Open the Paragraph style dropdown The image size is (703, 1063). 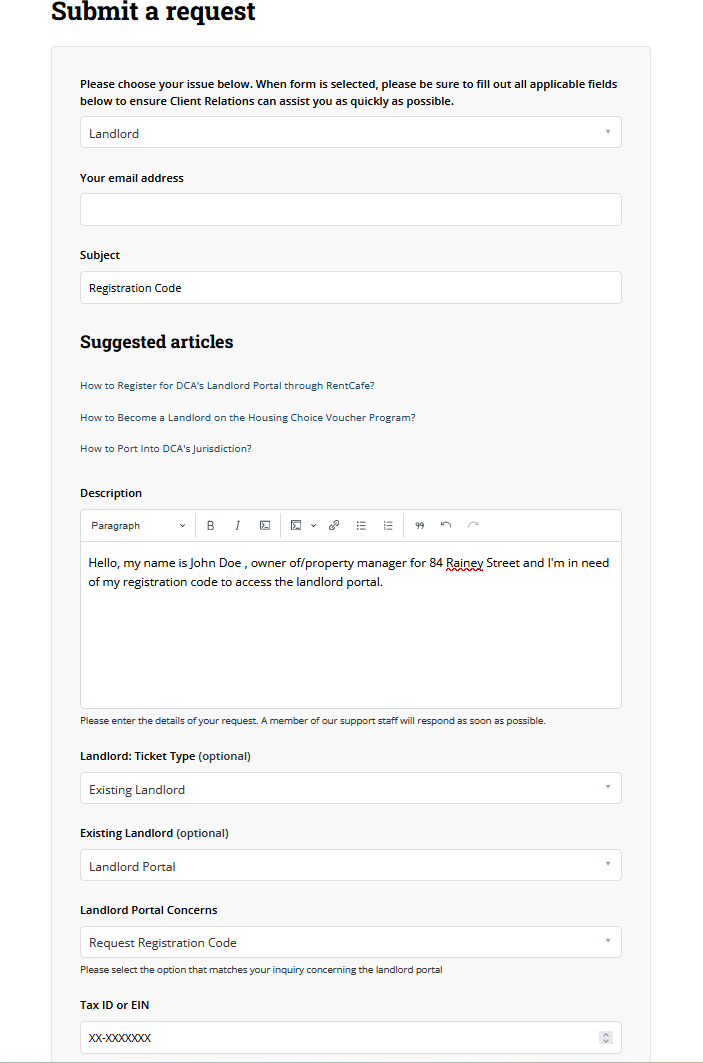click(x=138, y=526)
